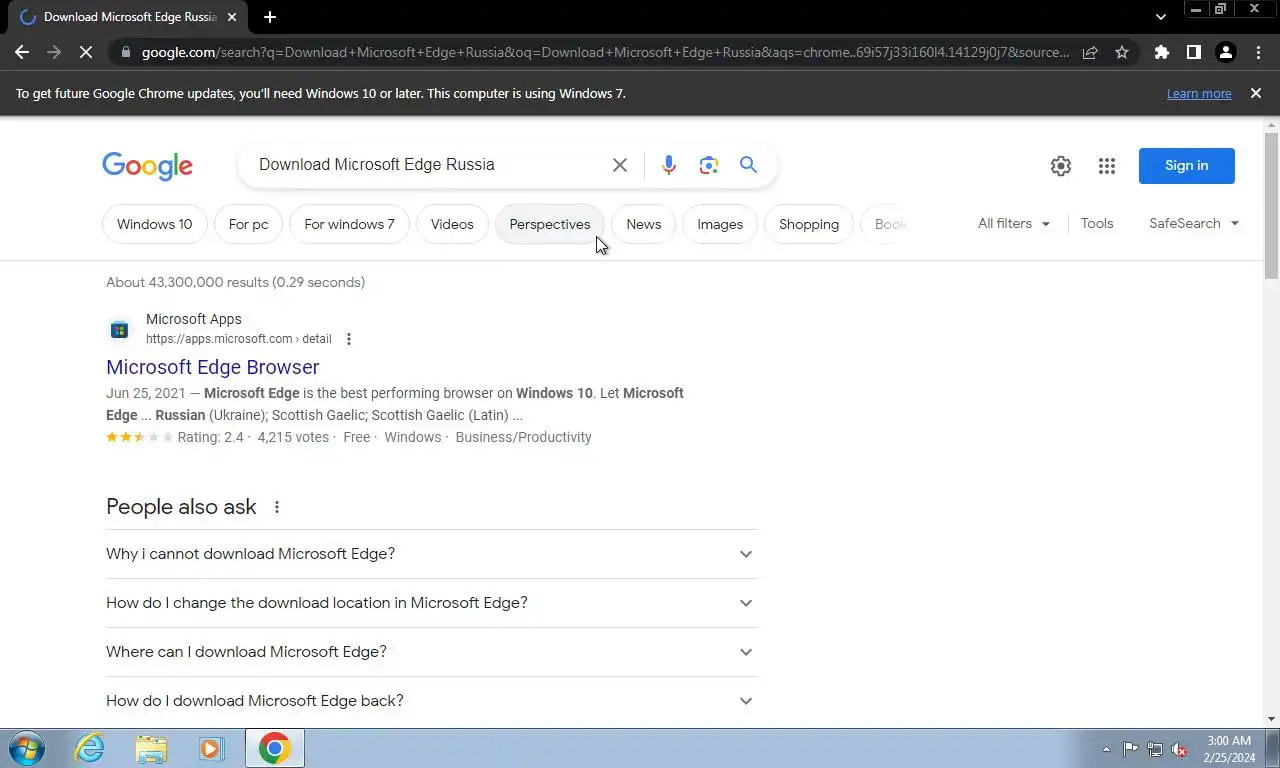Expand Where can I download Microsoft Edge
The image size is (1280, 768).
(431, 652)
